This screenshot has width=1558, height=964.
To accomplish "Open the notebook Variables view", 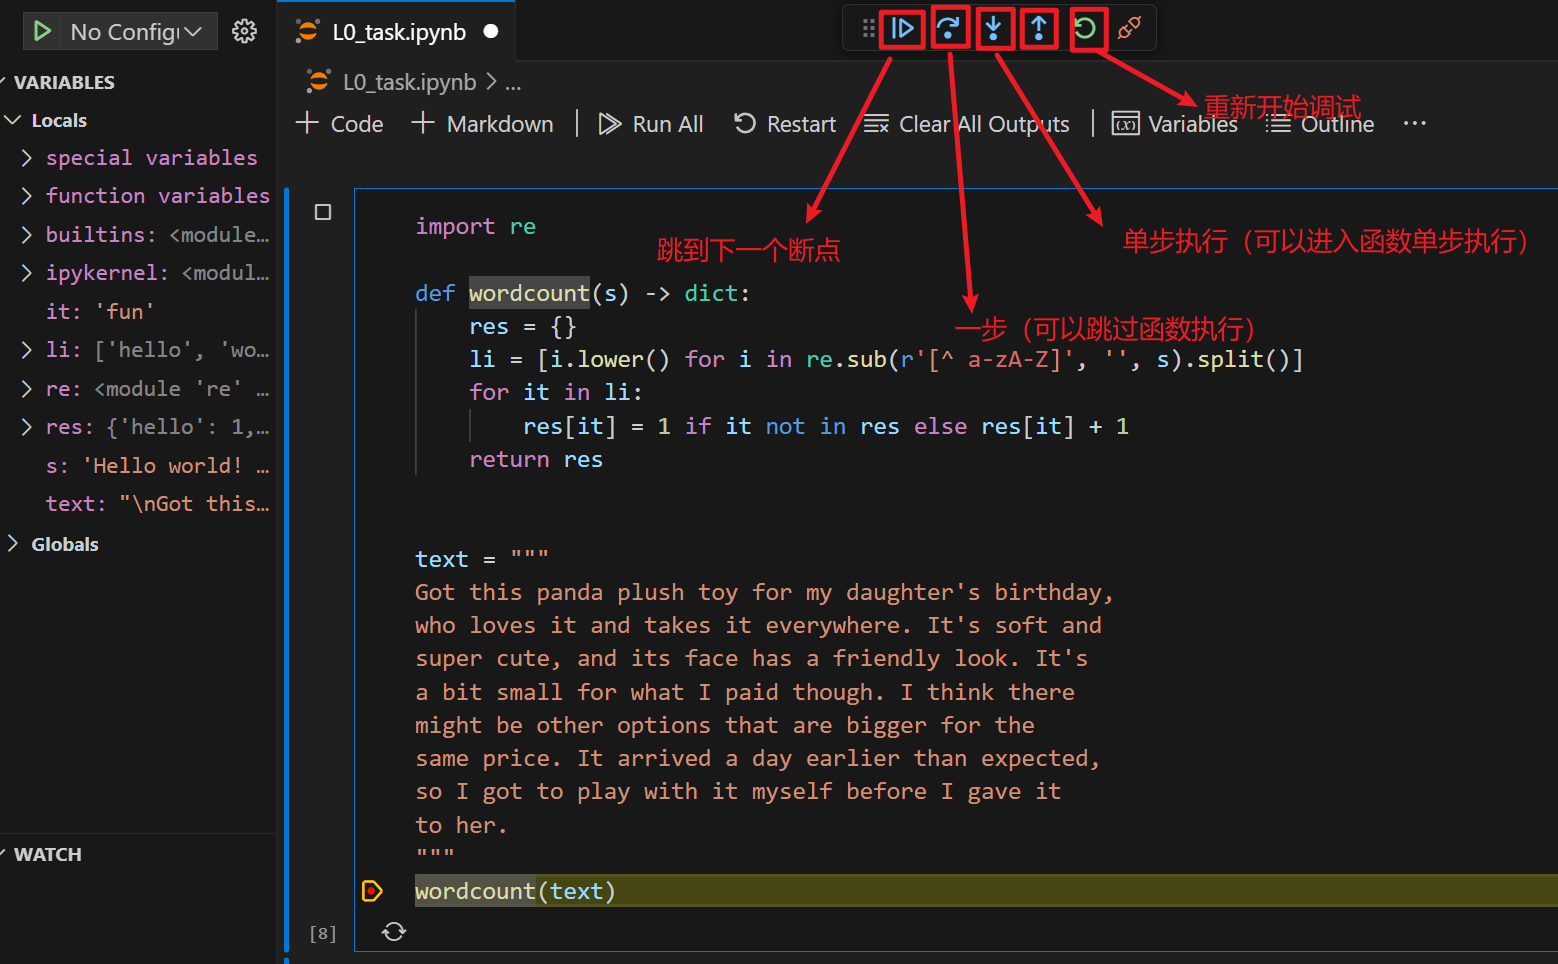I will click(x=1175, y=124).
